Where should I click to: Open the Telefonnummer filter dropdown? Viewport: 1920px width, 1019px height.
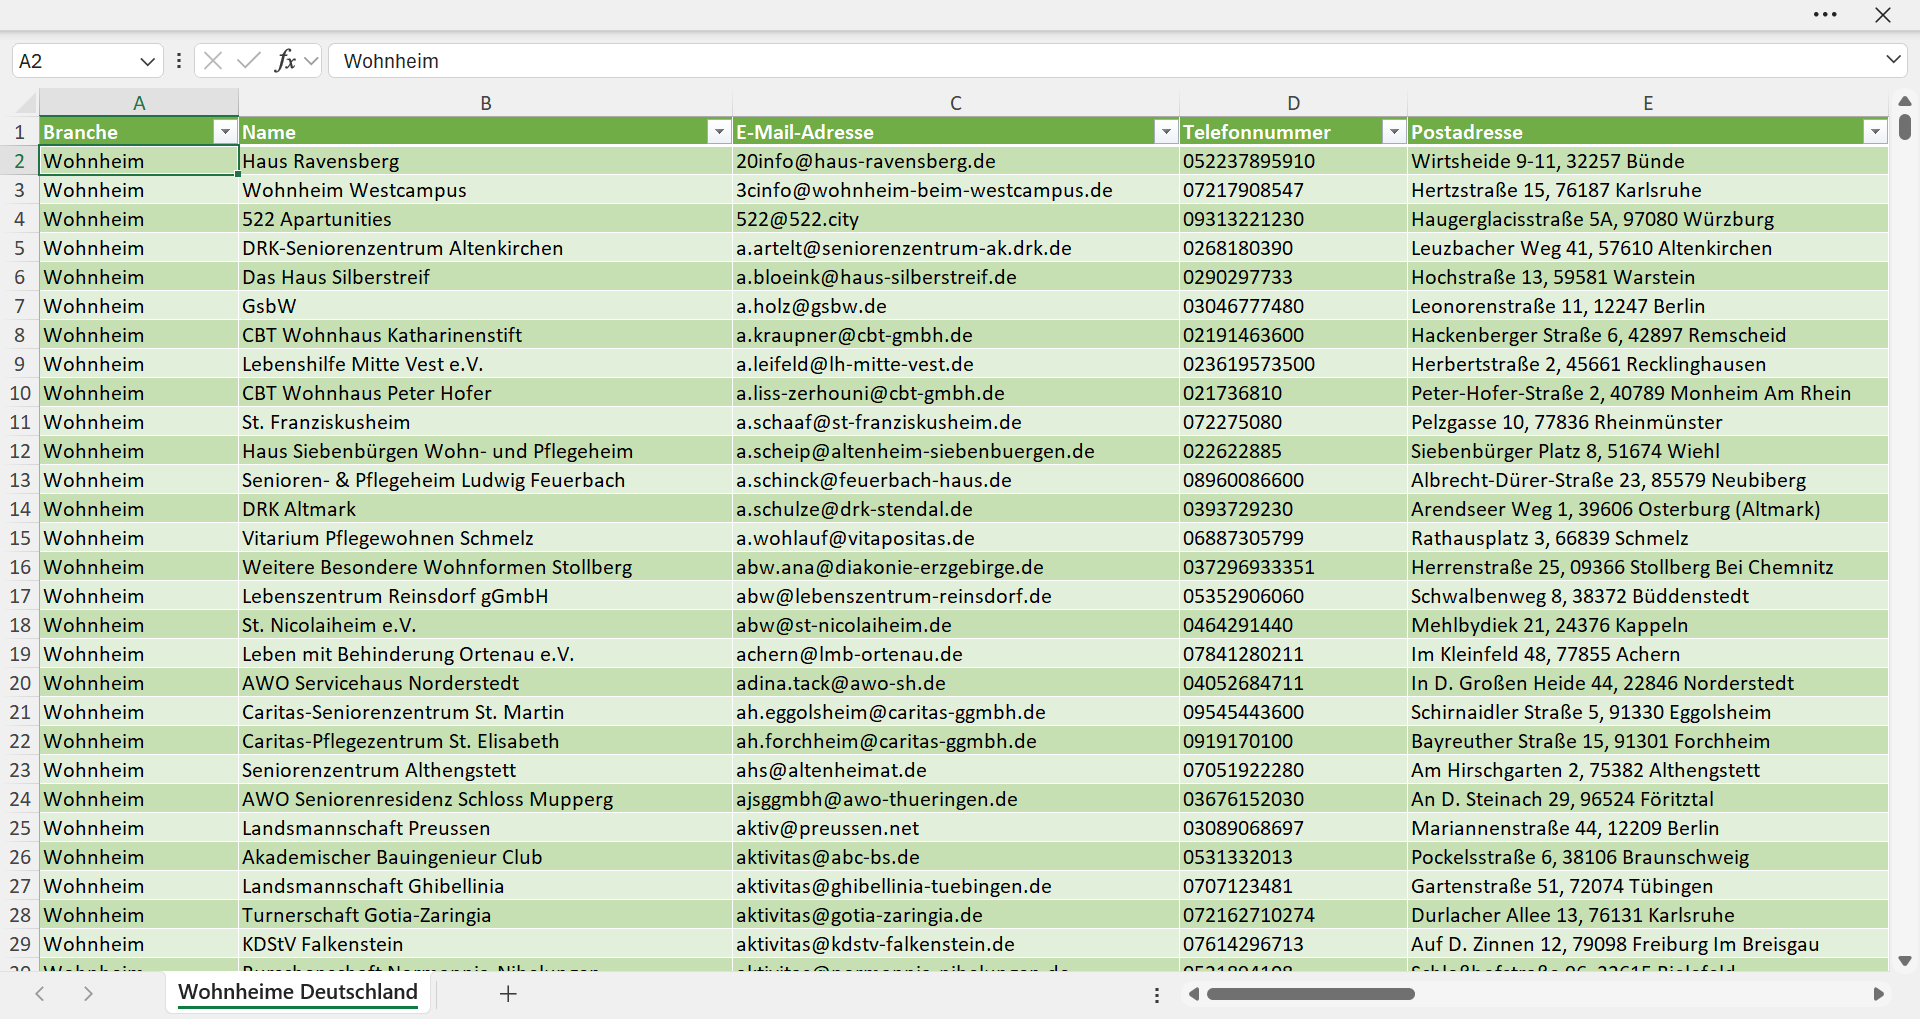click(1394, 132)
